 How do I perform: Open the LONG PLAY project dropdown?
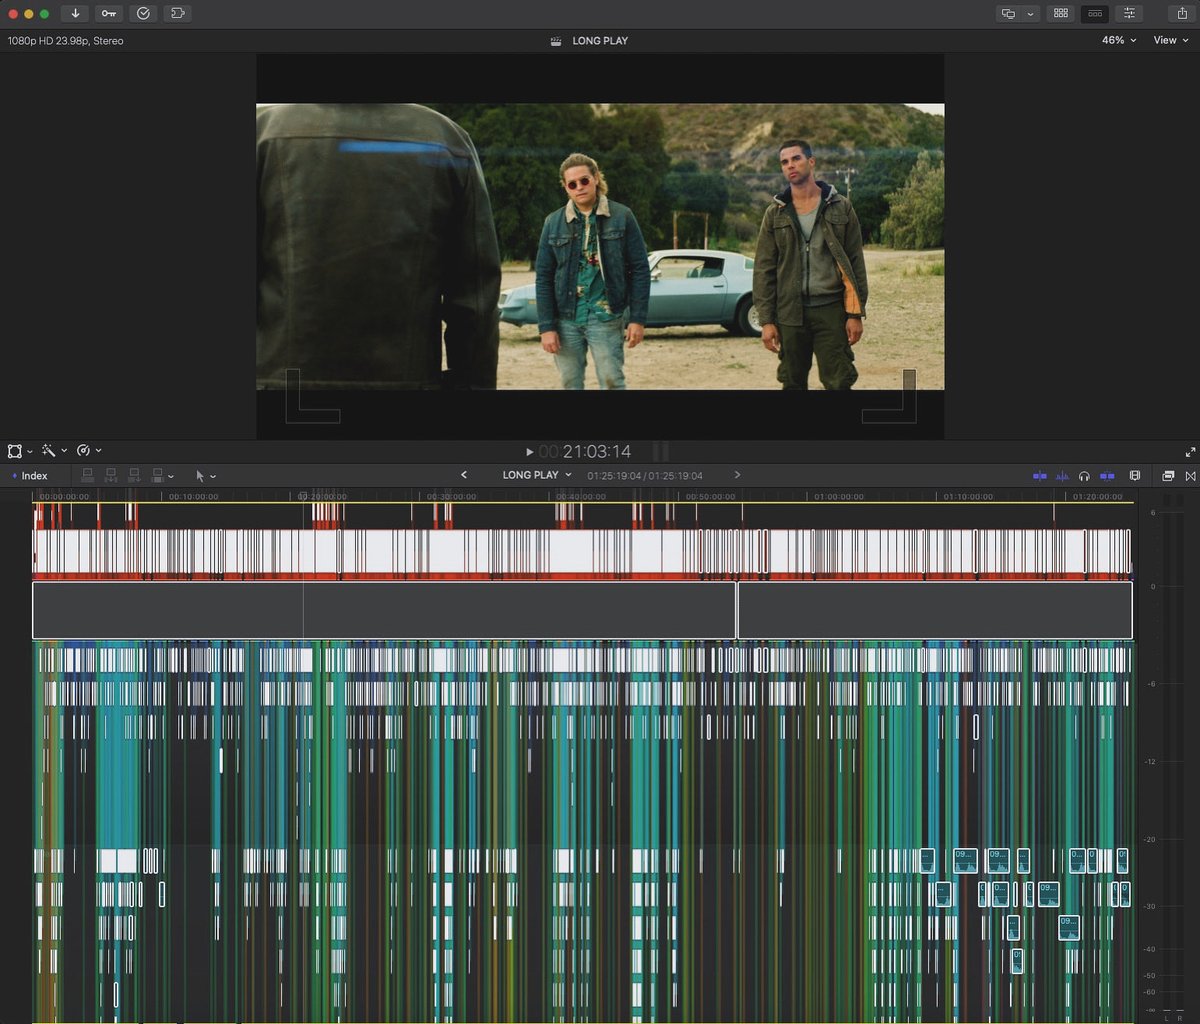tap(537, 475)
